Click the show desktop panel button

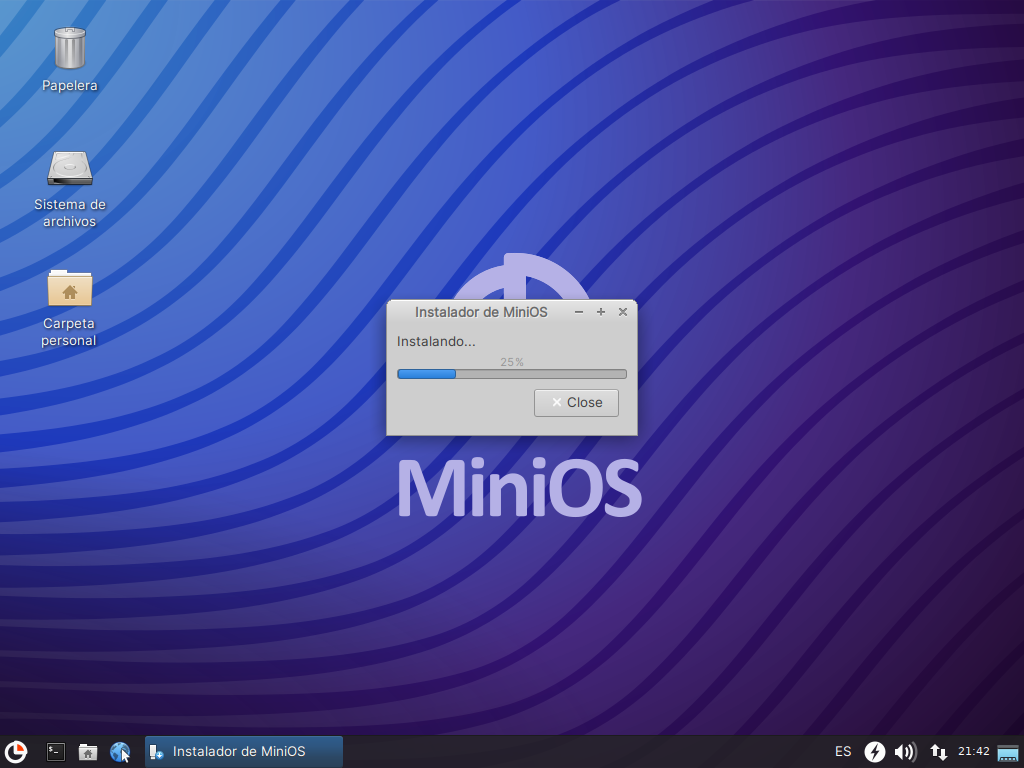[1008, 752]
